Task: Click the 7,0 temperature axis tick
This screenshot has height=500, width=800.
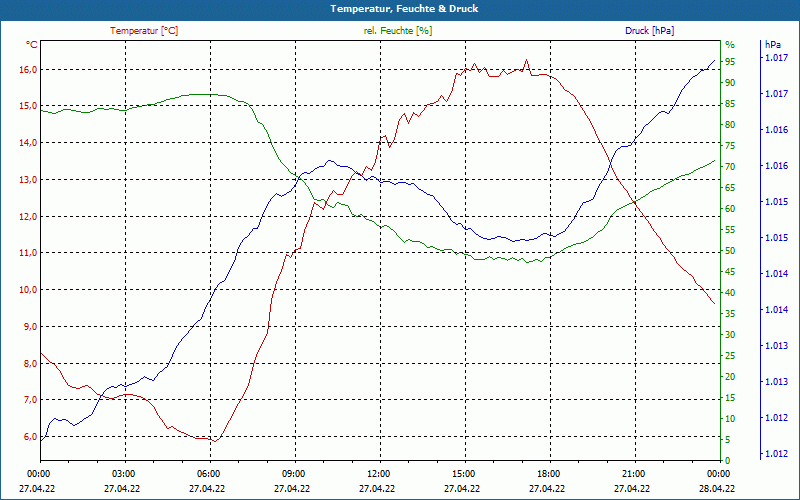Action: (31, 400)
